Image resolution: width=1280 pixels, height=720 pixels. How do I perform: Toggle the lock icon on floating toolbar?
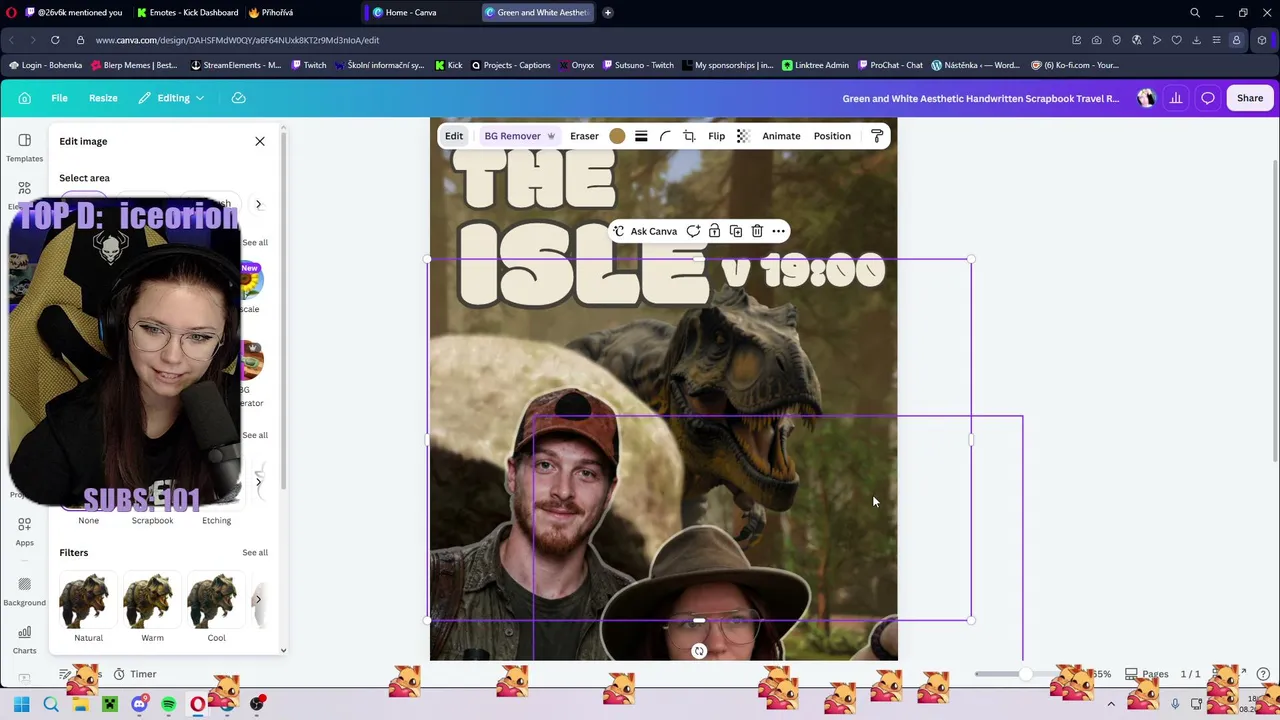(714, 231)
